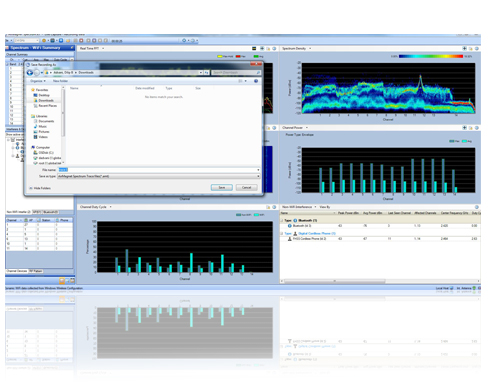The width and height of the screenshot is (488, 385).
Task: Click the red record icon in toolbar
Action: [81, 41]
